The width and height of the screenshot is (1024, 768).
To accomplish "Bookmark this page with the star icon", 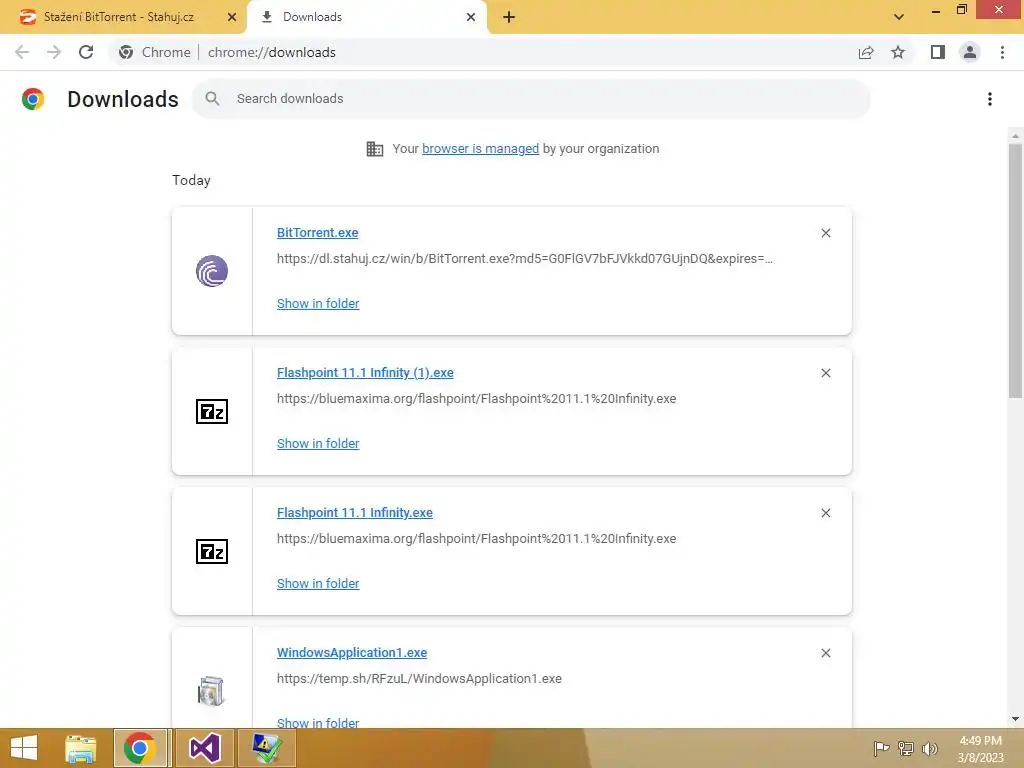I will tap(898, 52).
